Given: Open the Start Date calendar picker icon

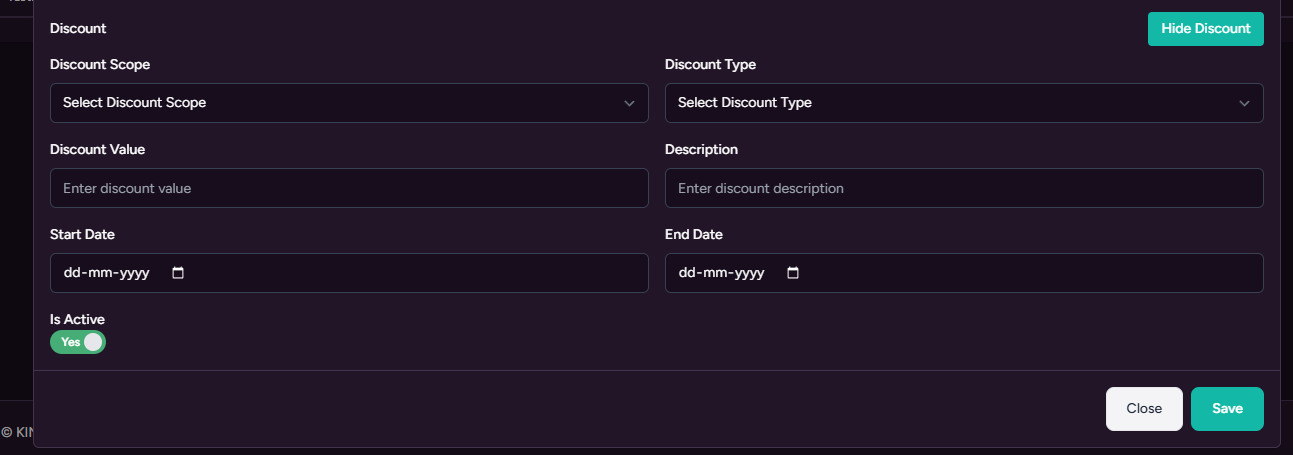Looking at the screenshot, I should pyautogui.click(x=178, y=273).
